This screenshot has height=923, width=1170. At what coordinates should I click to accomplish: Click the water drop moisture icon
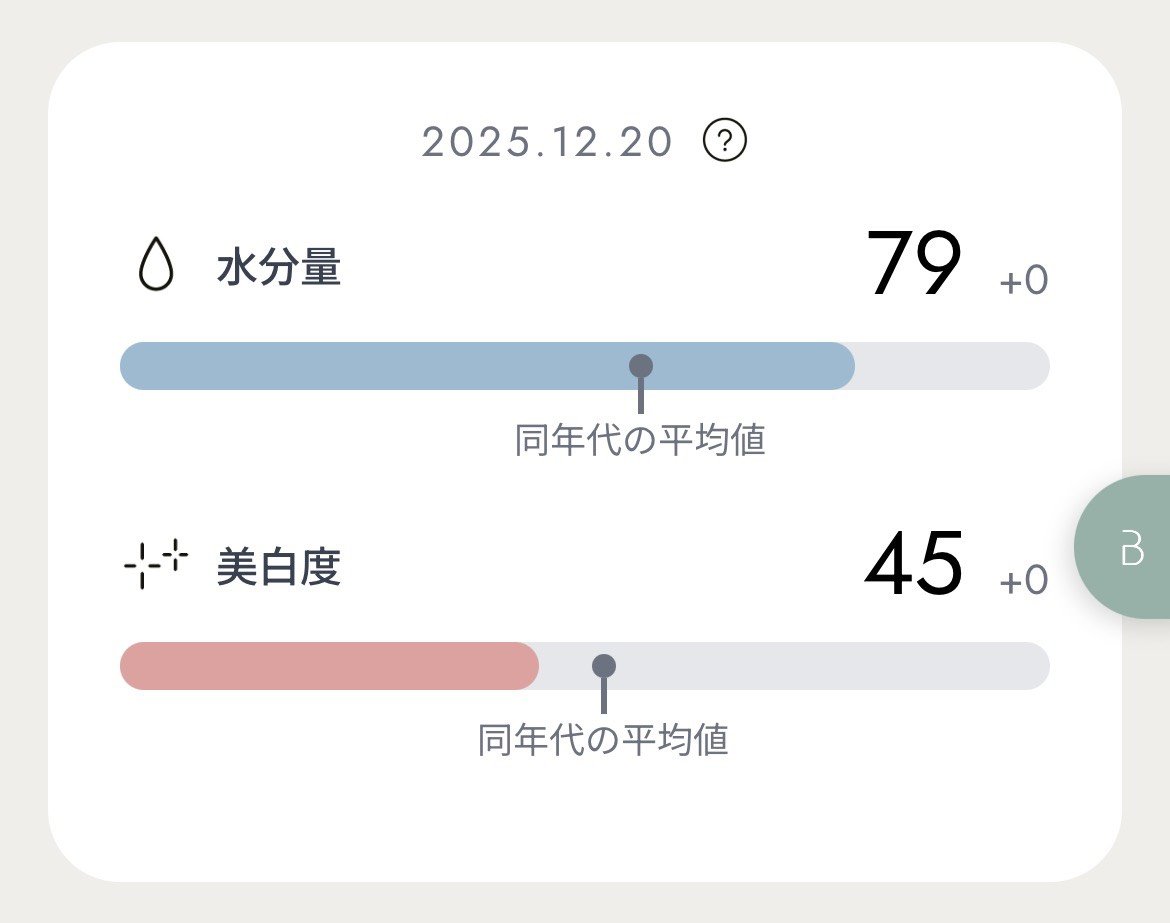155,267
